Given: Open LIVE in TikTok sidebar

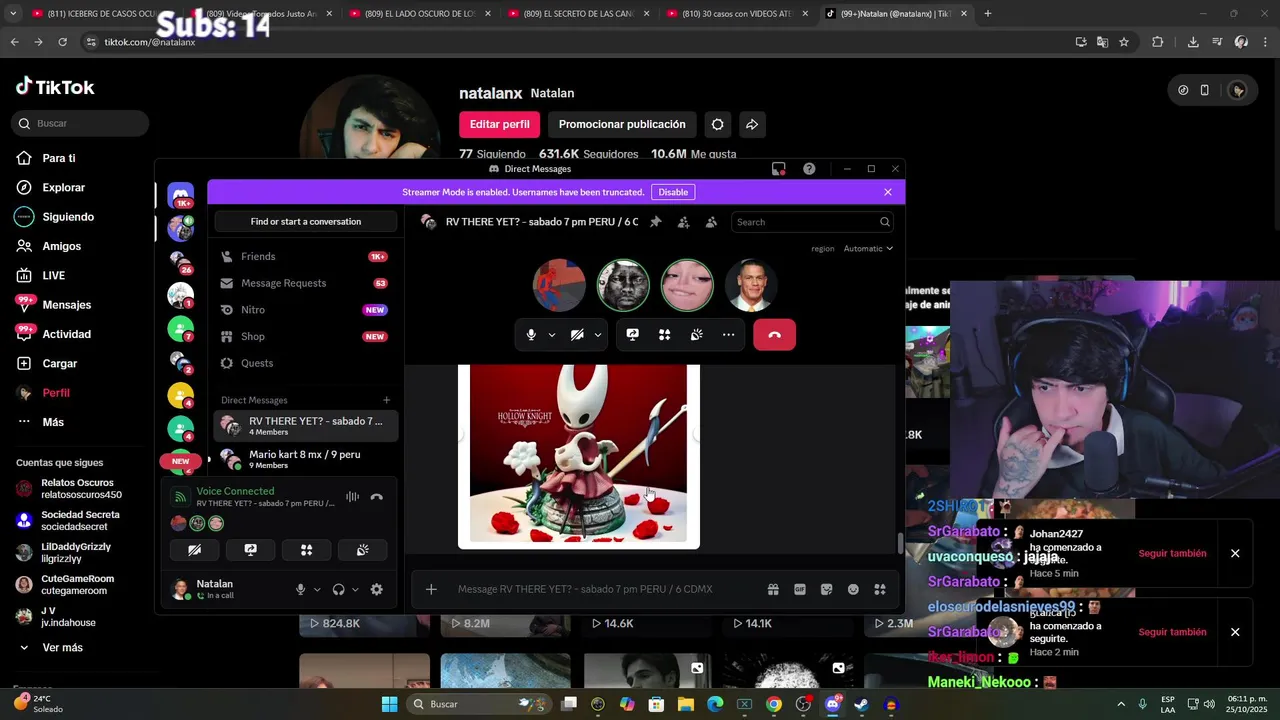Looking at the screenshot, I should point(53,276).
